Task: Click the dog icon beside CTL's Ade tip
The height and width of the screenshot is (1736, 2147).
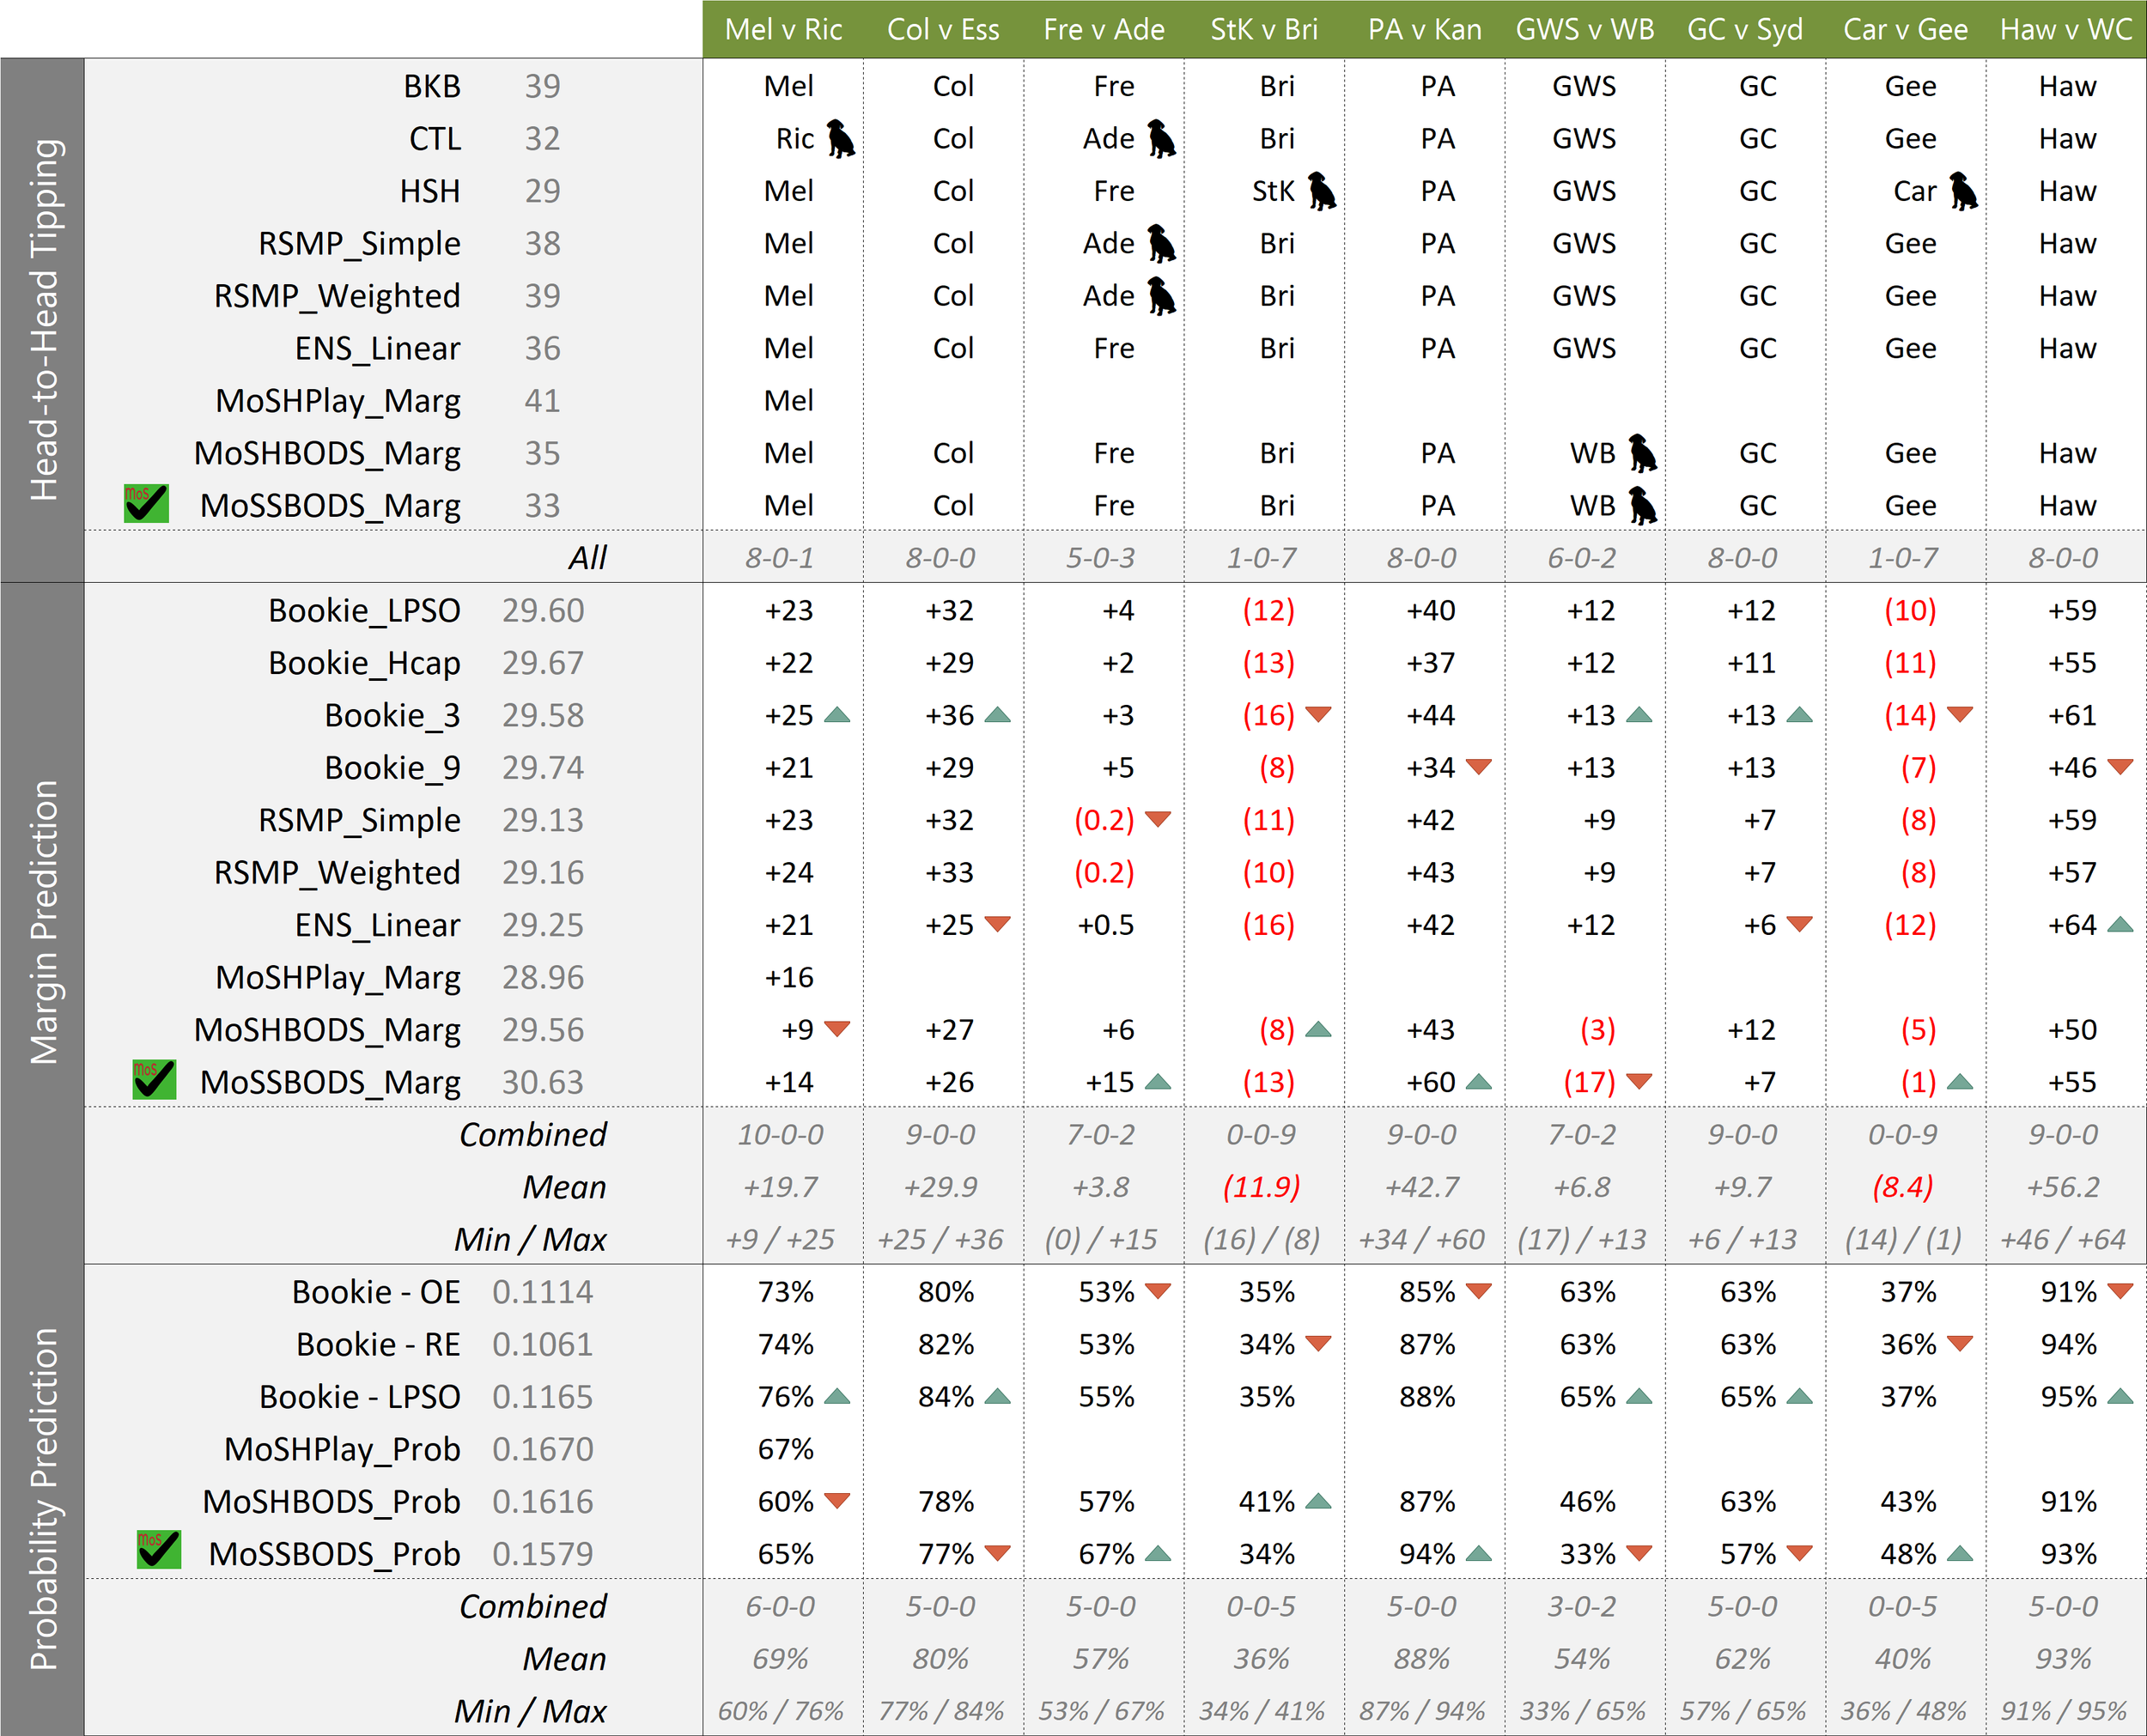Action: pos(1162,139)
